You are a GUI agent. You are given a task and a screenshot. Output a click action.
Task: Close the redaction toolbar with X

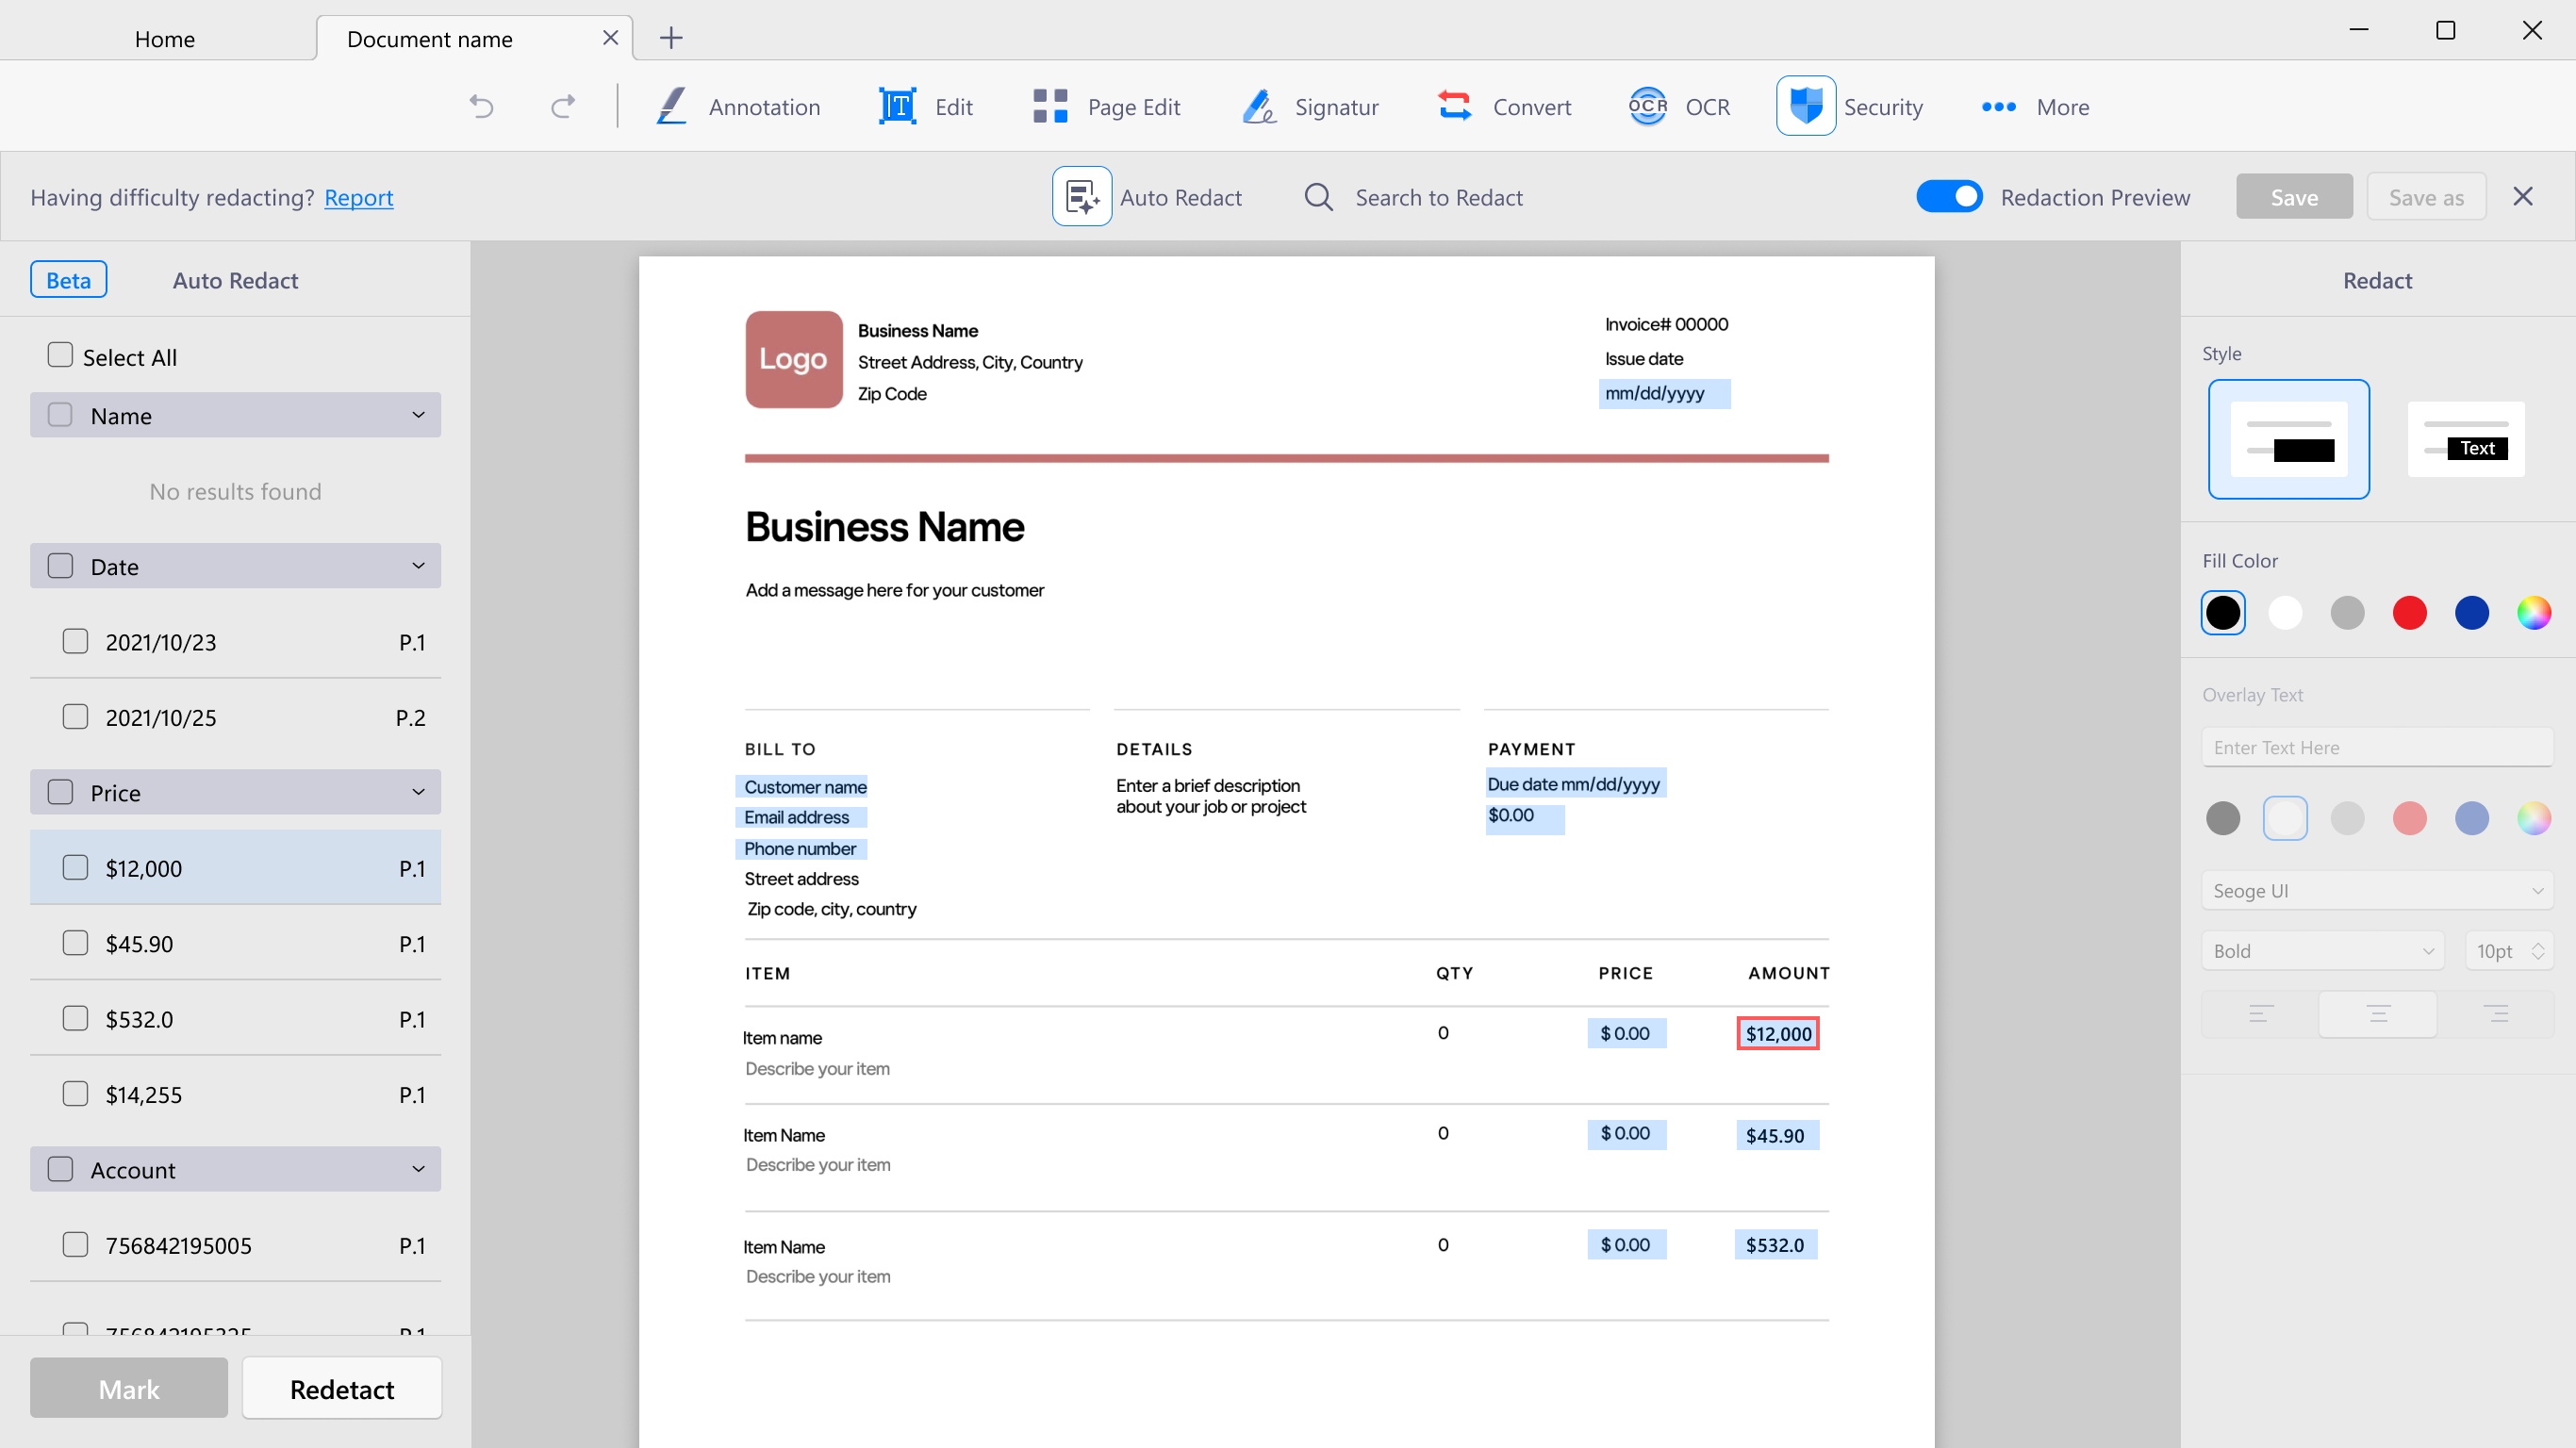click(2522, 197)
